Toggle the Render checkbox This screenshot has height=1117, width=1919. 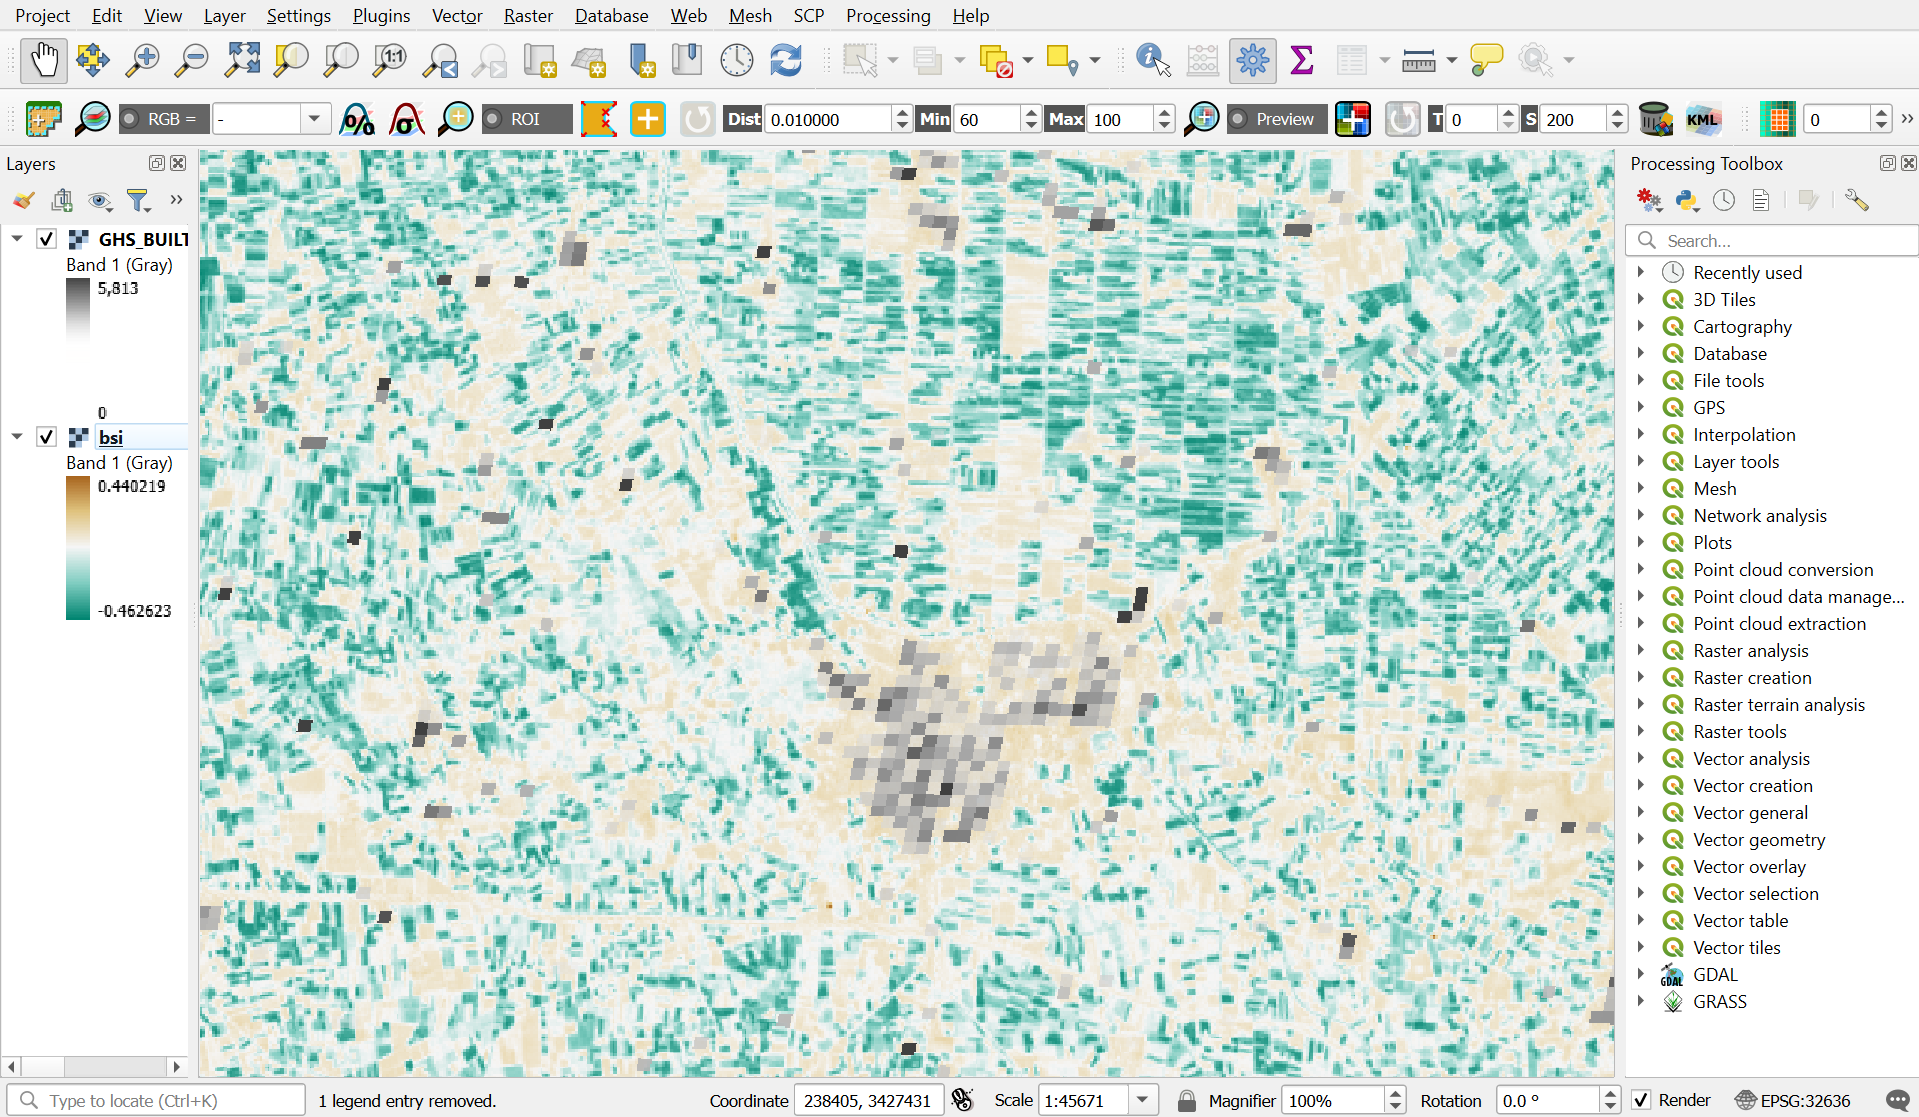tap(1641, 1100)
